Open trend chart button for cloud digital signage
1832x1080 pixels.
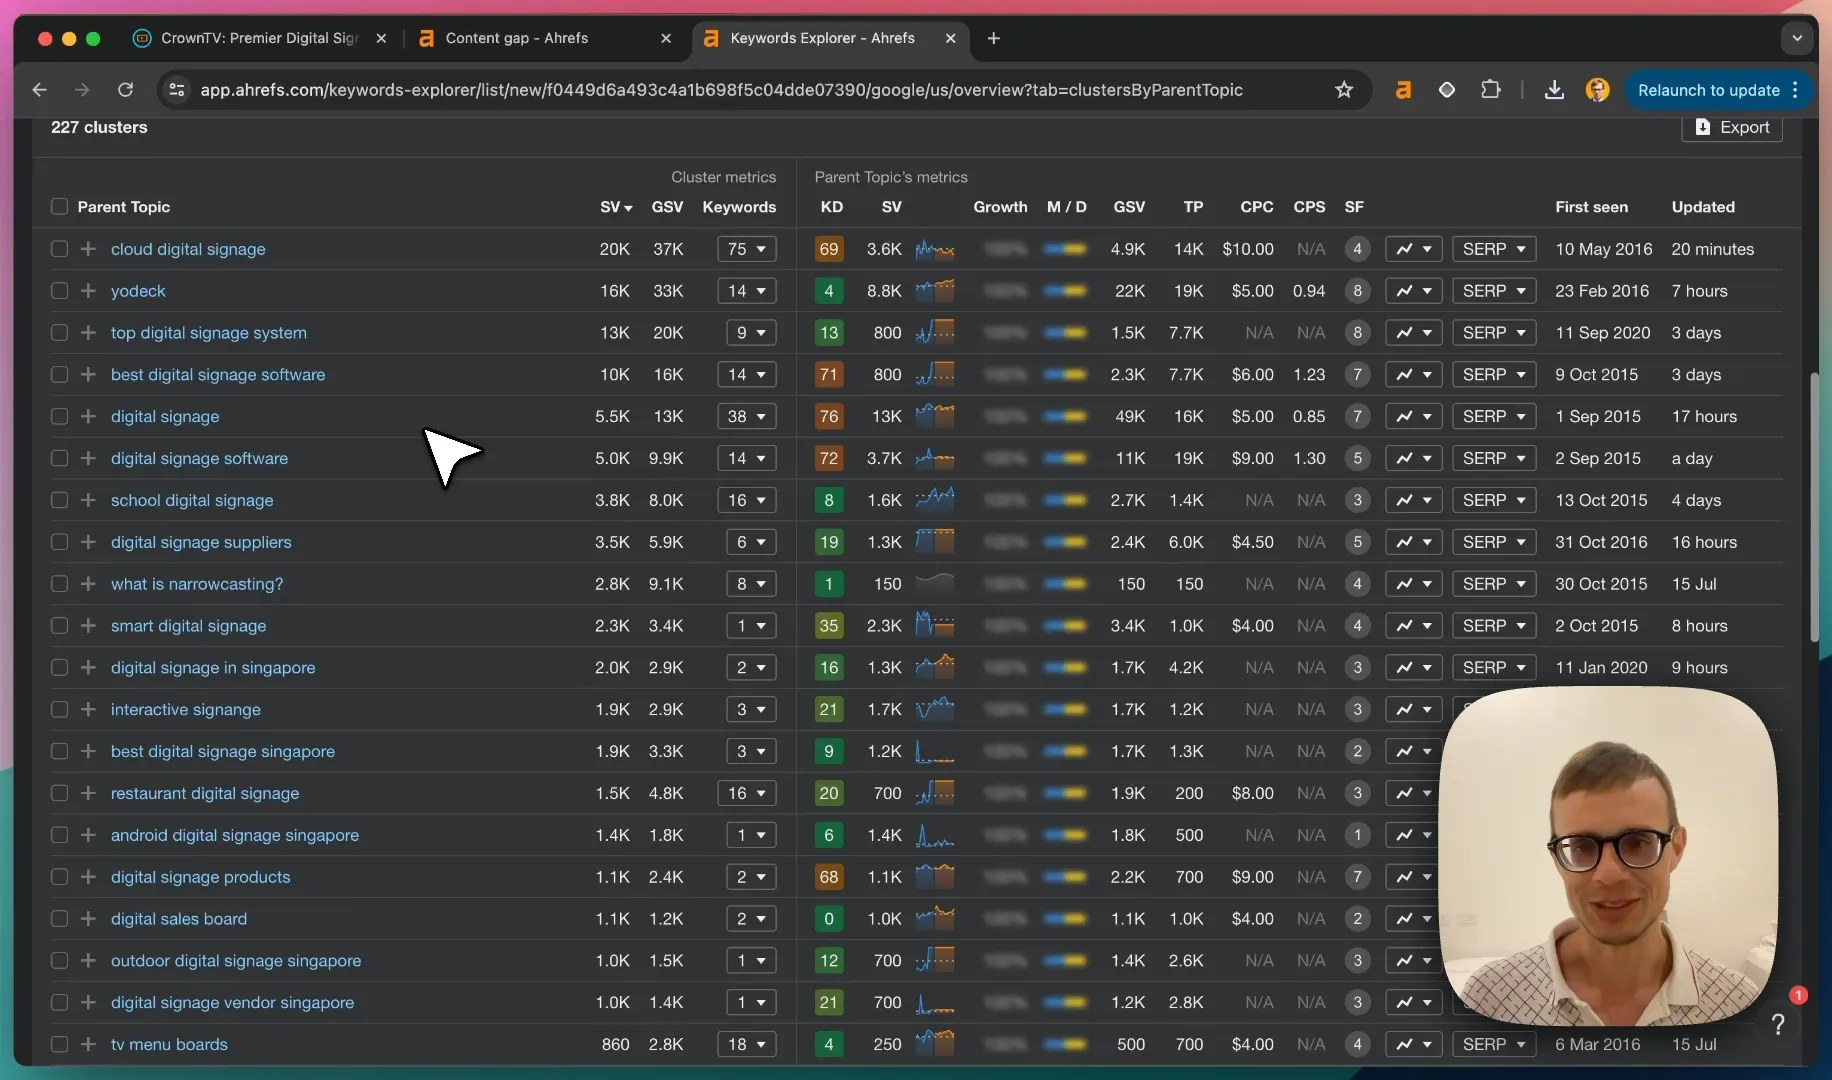tap(1413, 249)
